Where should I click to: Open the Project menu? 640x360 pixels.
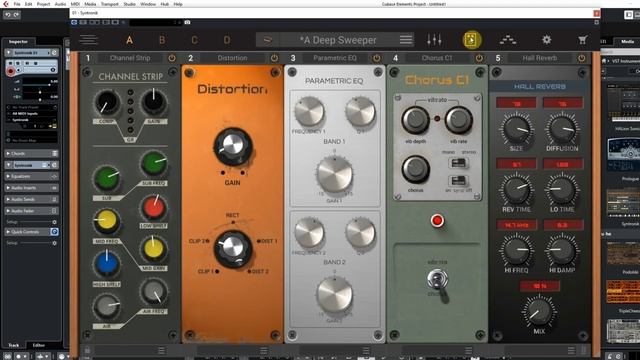(43, 4)
